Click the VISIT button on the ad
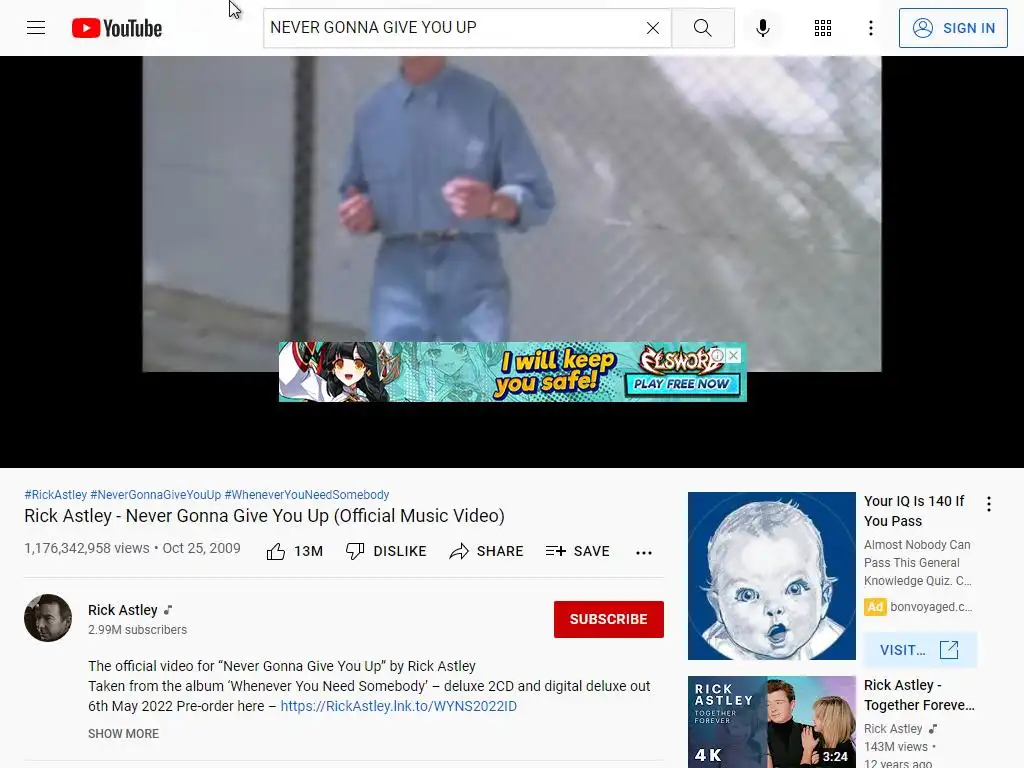 pos(920,650)
